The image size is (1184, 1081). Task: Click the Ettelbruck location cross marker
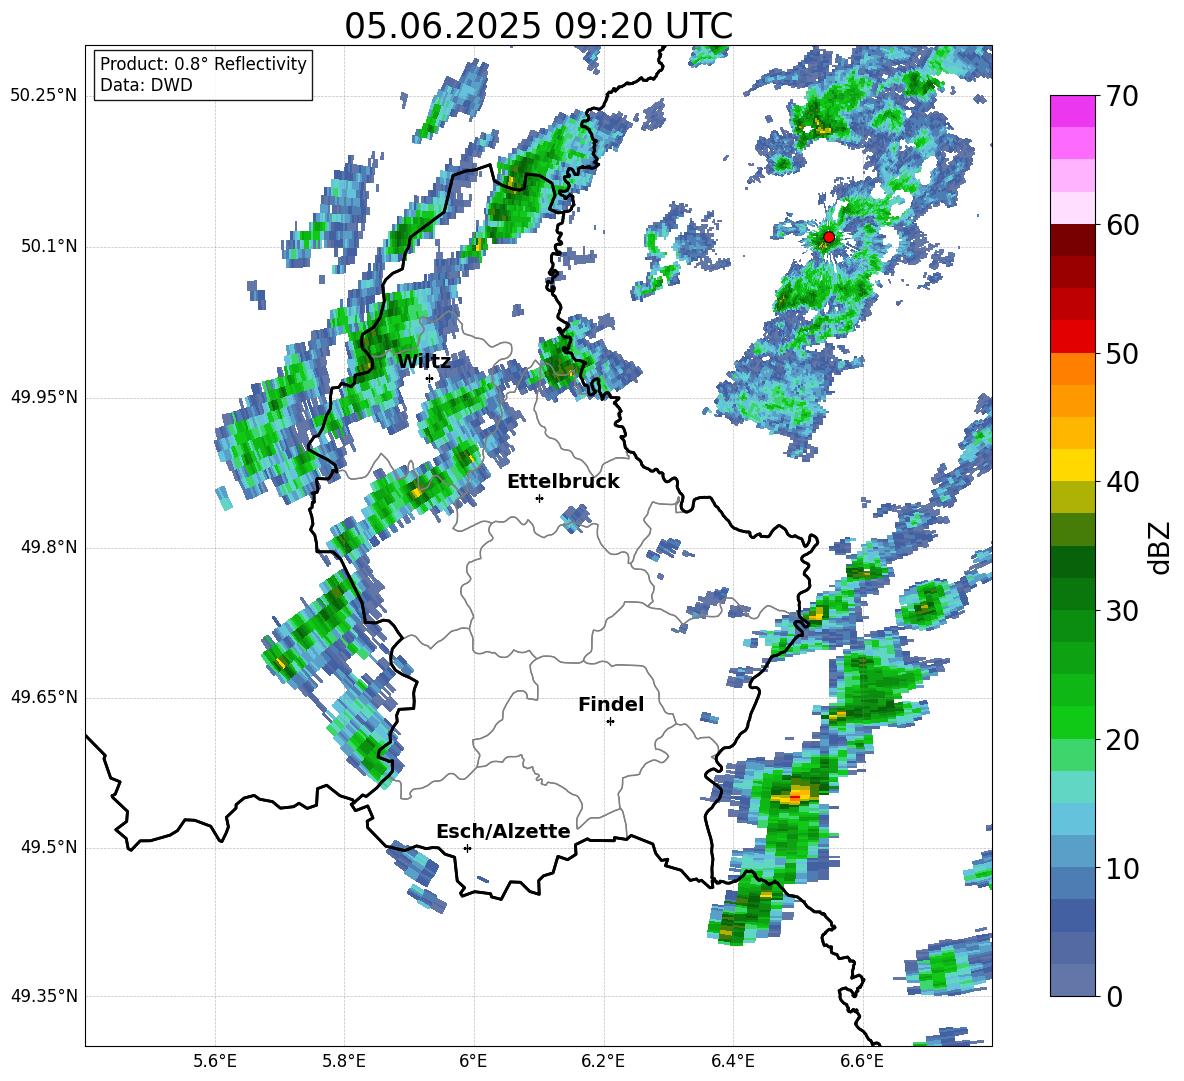(x=539, y=498)
